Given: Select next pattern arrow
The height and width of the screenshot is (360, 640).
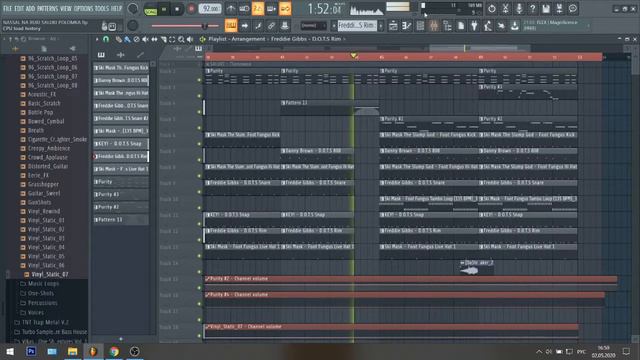Looking at the screenshot, I should pos(381,26).
